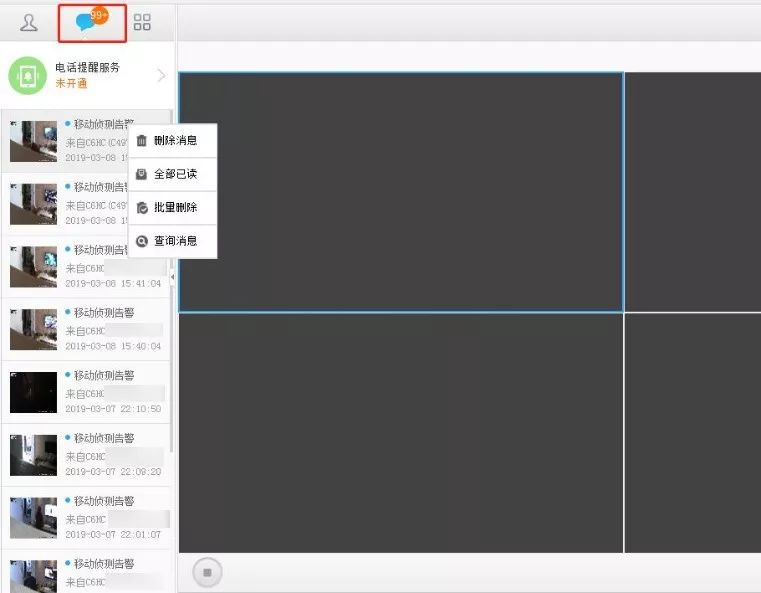Select 全部已读 in the context menu
761x593 pixels.
[173, 174]
